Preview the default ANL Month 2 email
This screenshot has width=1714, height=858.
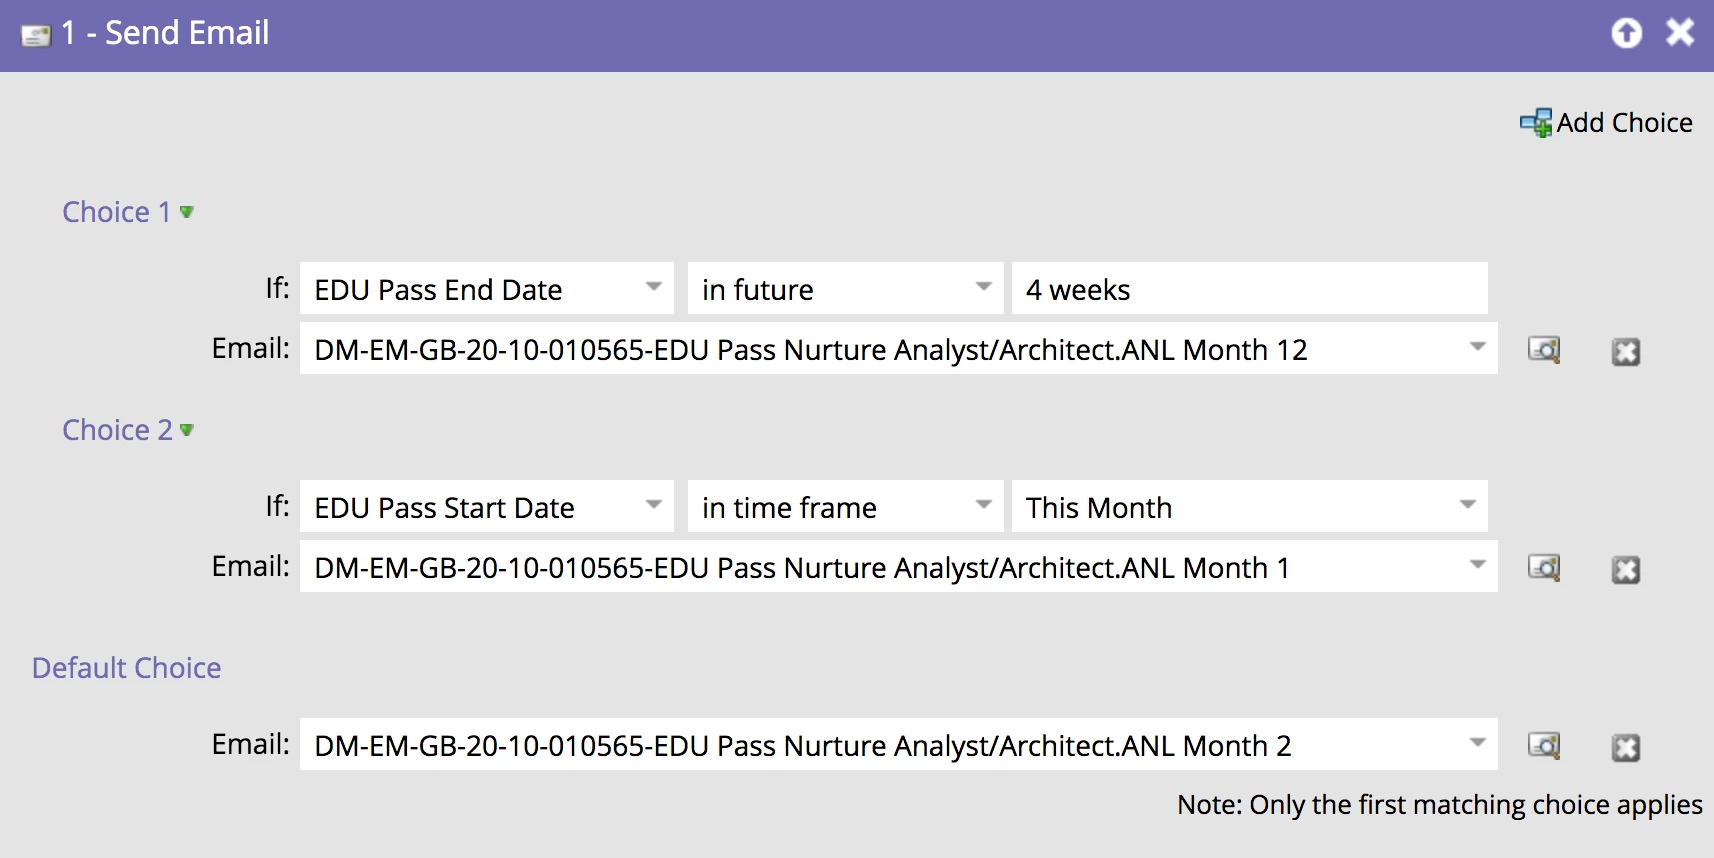click(1544, 746)
